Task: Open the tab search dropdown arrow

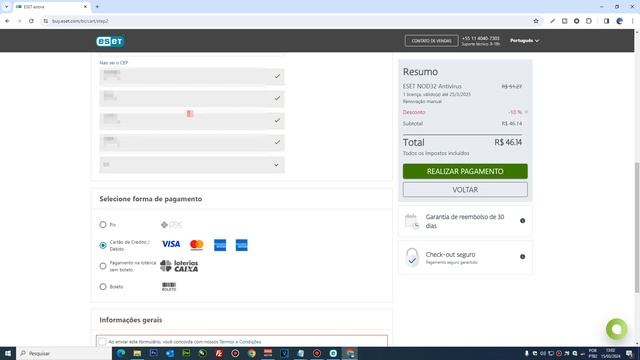Action: coord(6,7)
